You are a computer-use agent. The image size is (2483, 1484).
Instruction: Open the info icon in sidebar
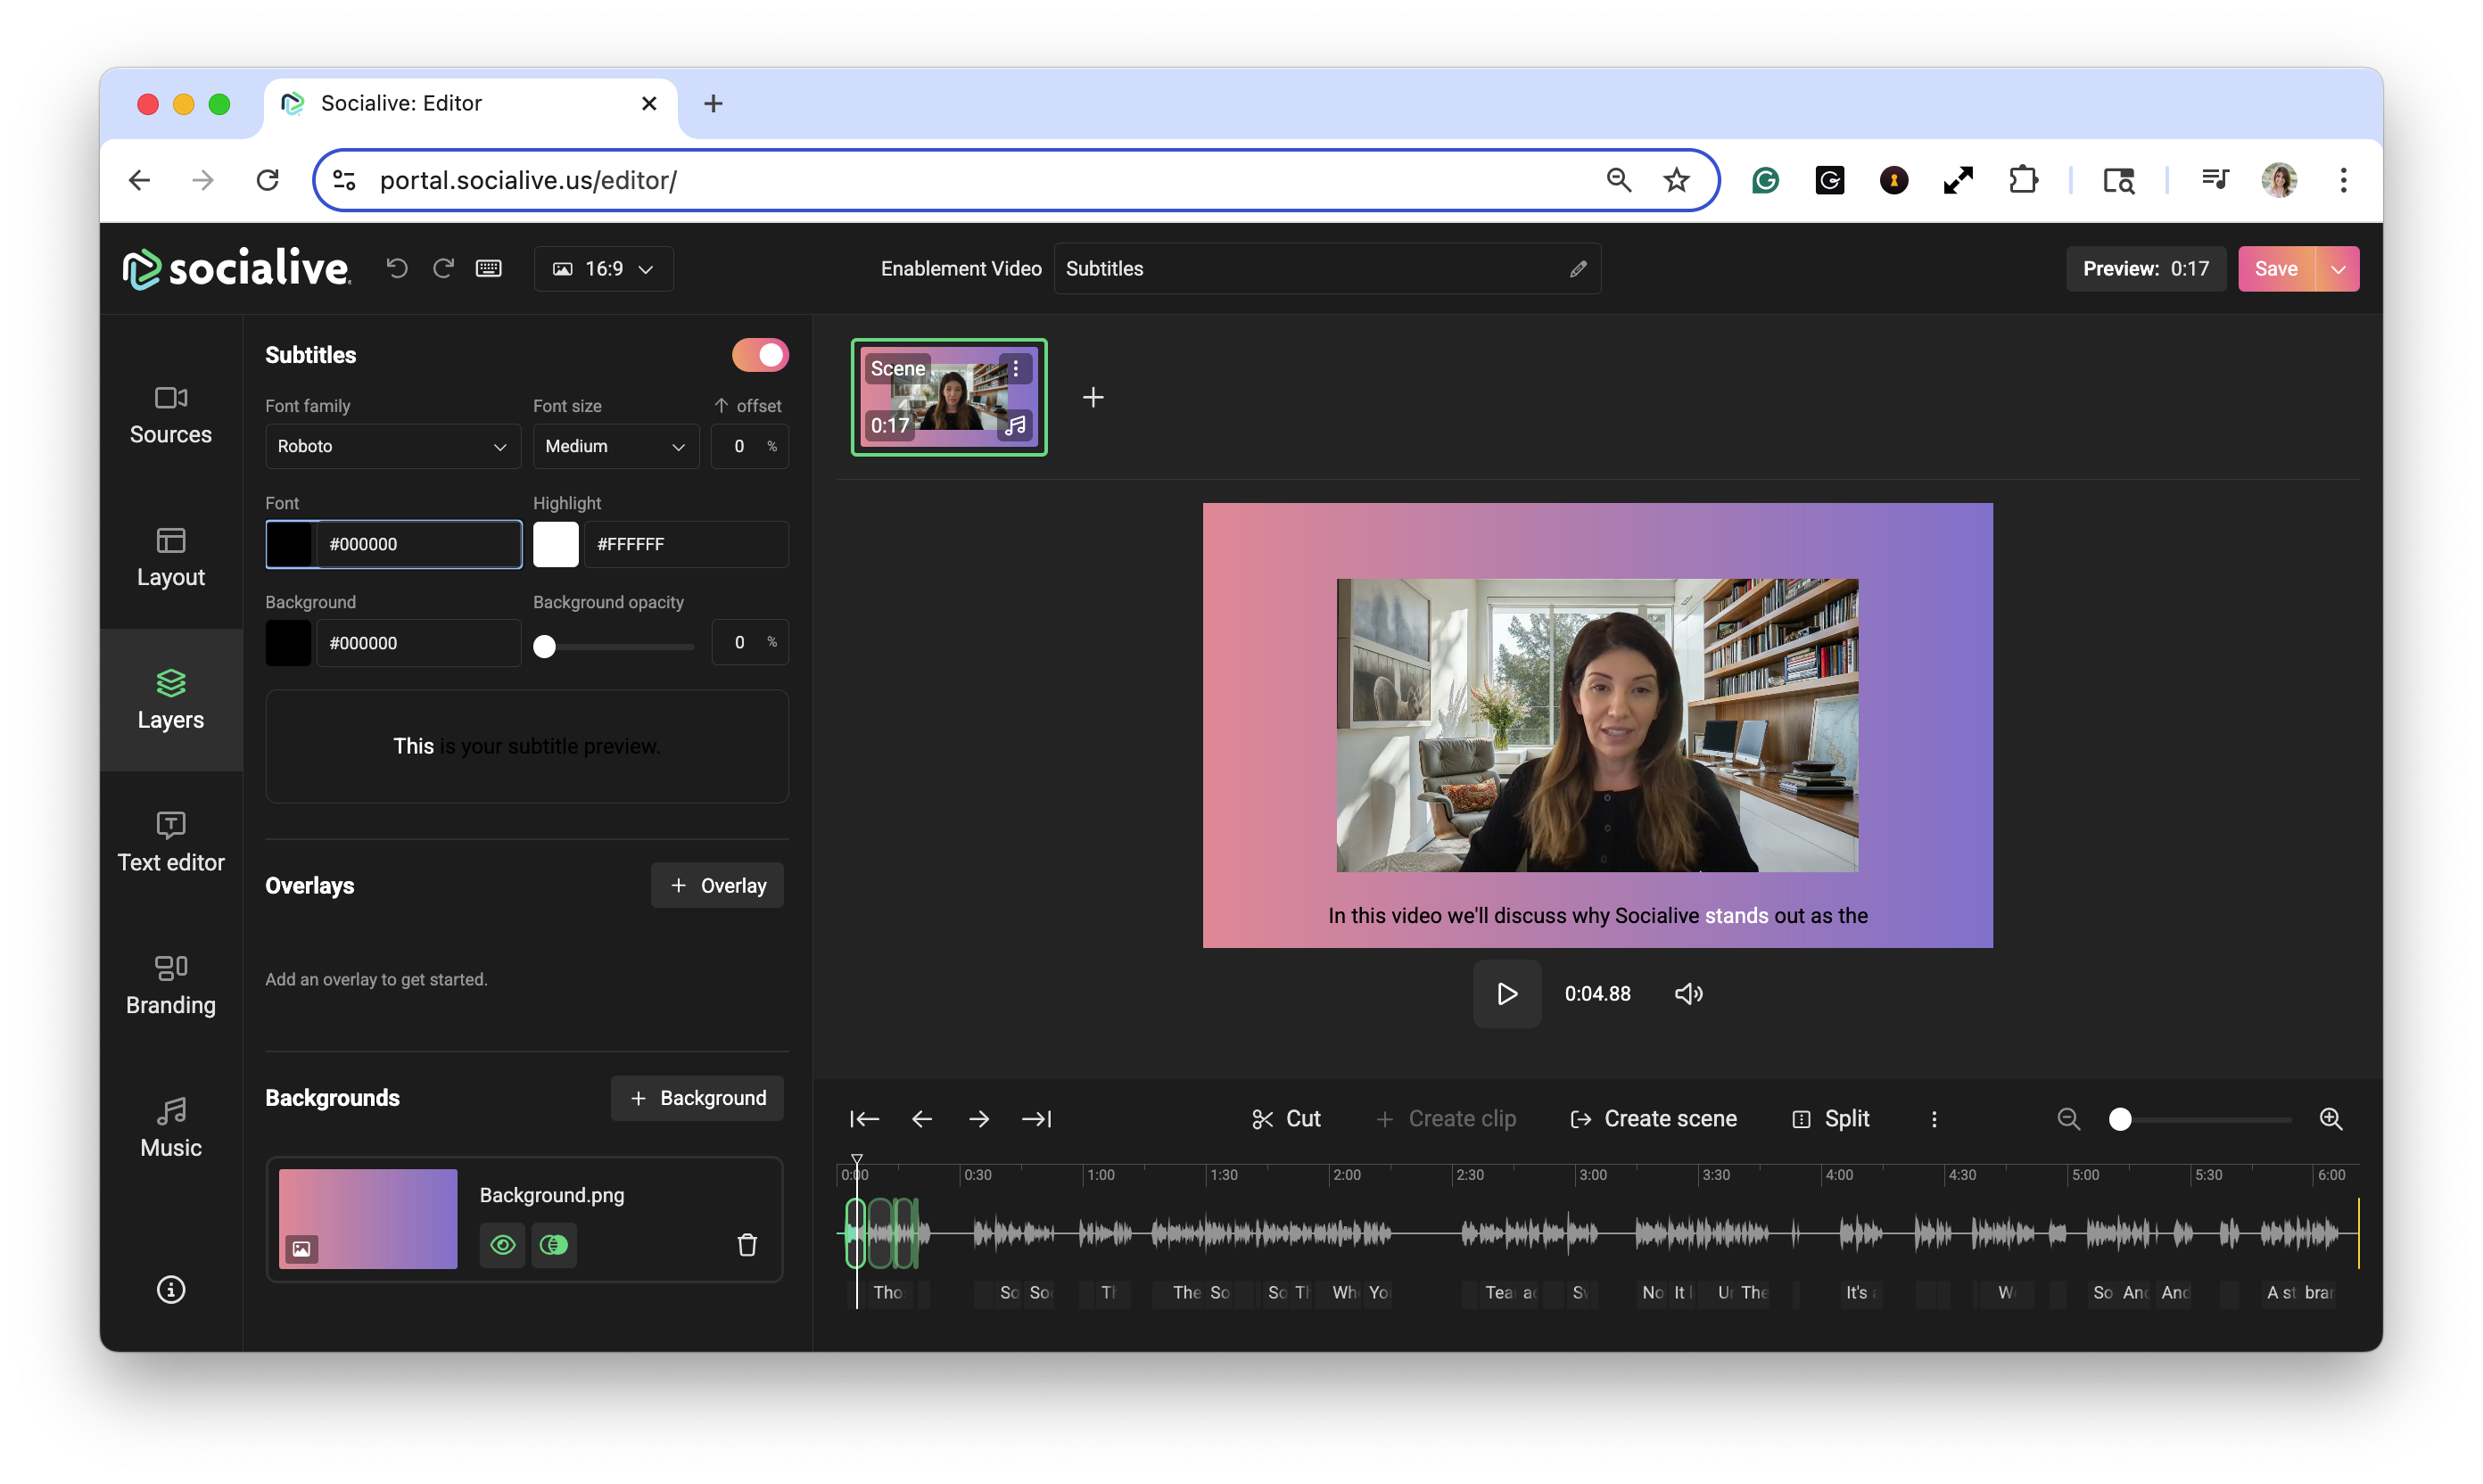click(171, 1290)
